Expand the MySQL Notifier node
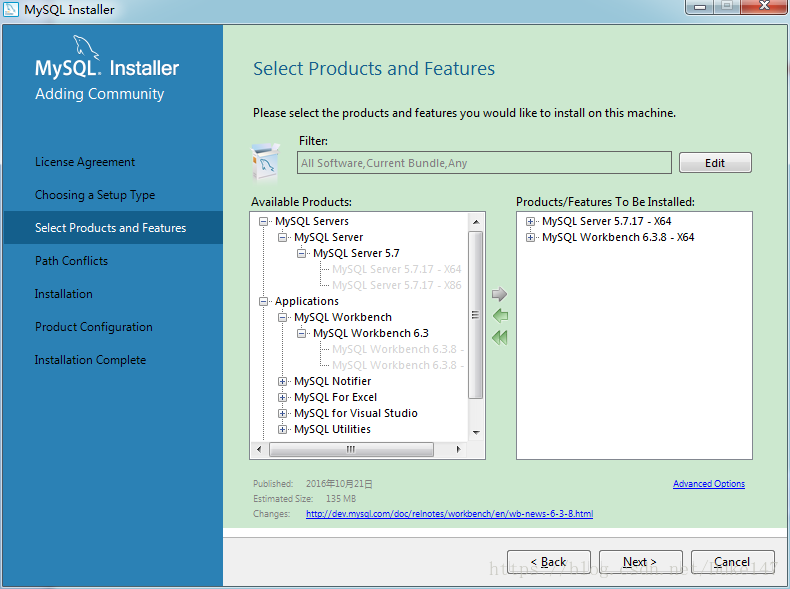This screenshot has width=790, height=589. 282,381
